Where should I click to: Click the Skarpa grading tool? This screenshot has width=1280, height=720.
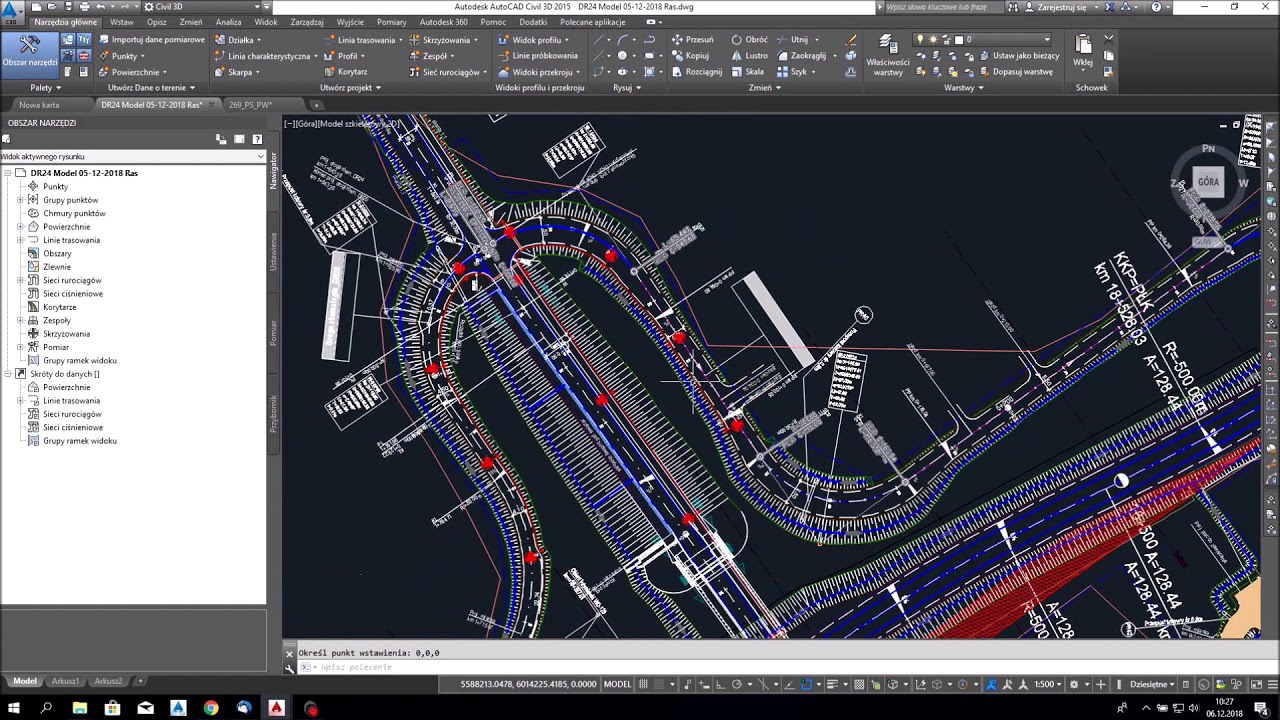coord(238,72)
